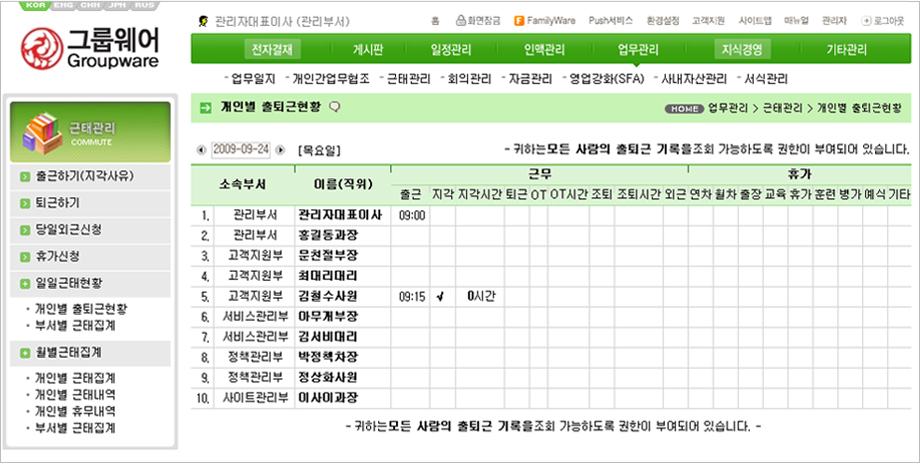
Task: Click the date field showing 2009-09-24
Action: point(241,149)
